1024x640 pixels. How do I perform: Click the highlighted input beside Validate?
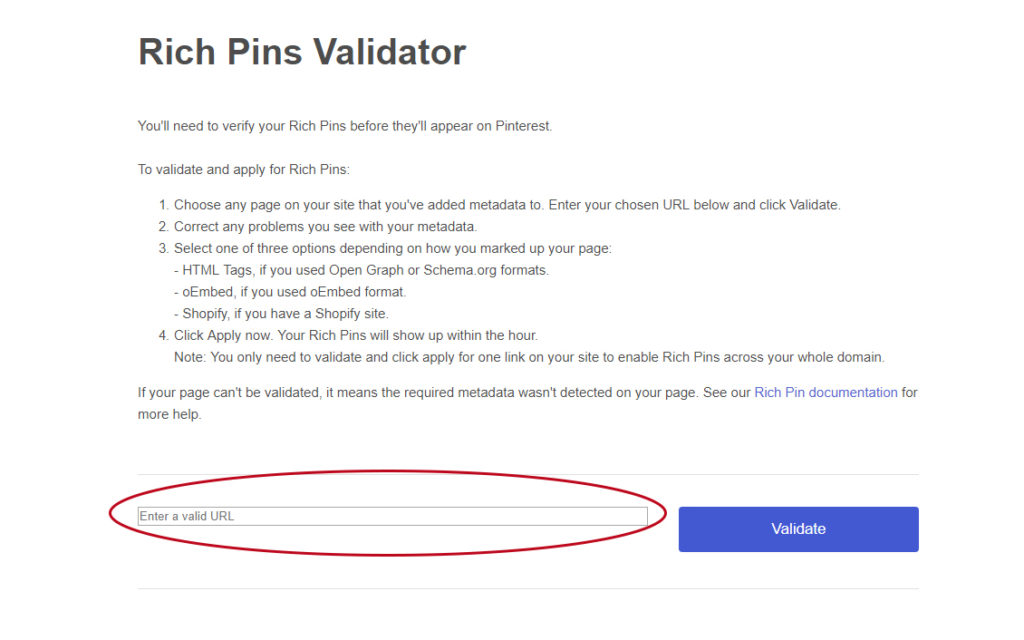click(390, 516)
